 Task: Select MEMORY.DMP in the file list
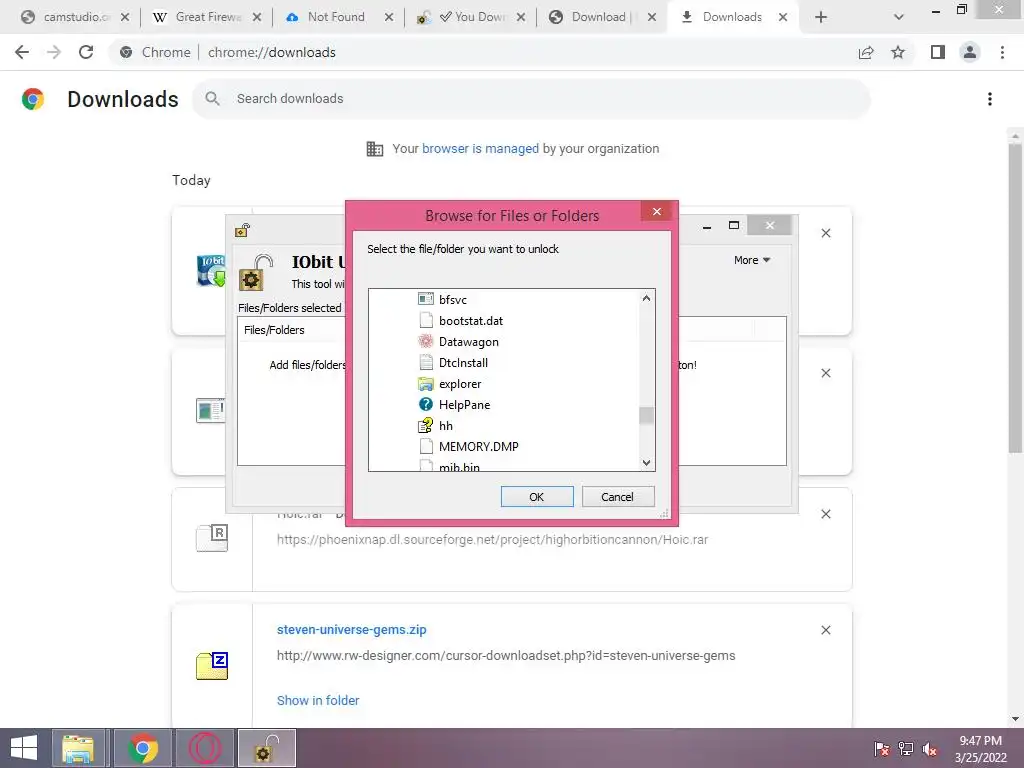[x=479, y=447]
